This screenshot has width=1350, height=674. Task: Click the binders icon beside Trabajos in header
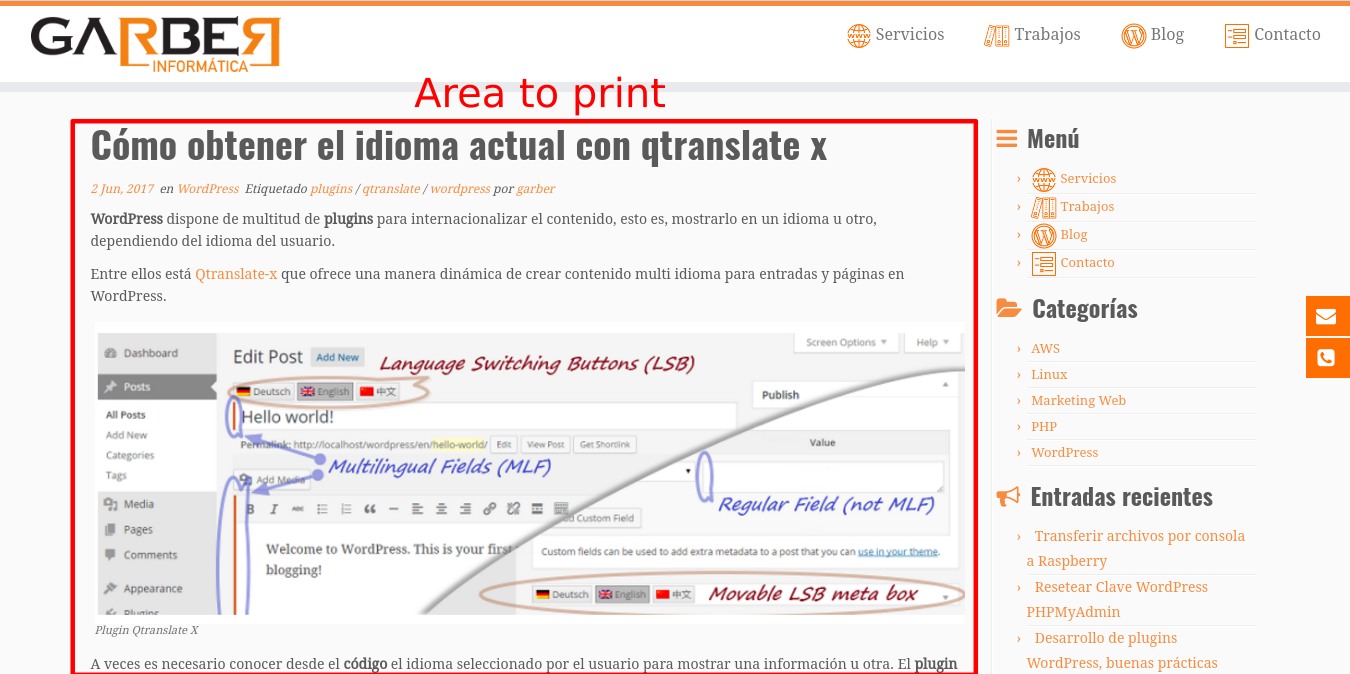(997, 36)
